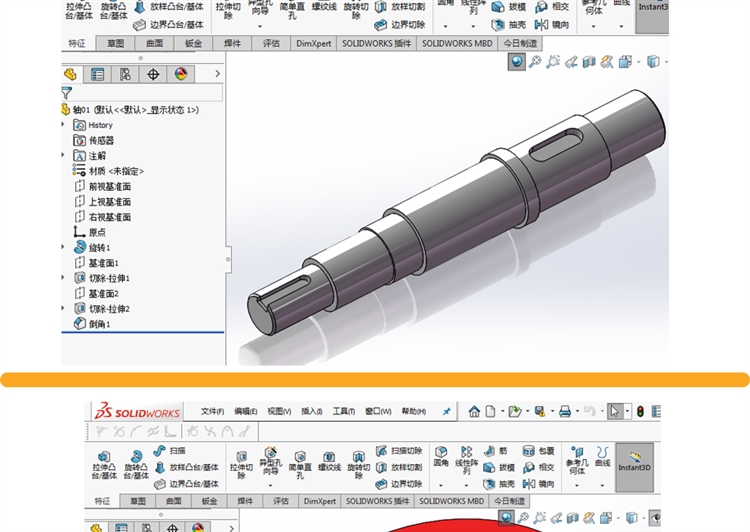
Task: Open dropdown under 参考几何体 in lower window
Action: point(577,485)
